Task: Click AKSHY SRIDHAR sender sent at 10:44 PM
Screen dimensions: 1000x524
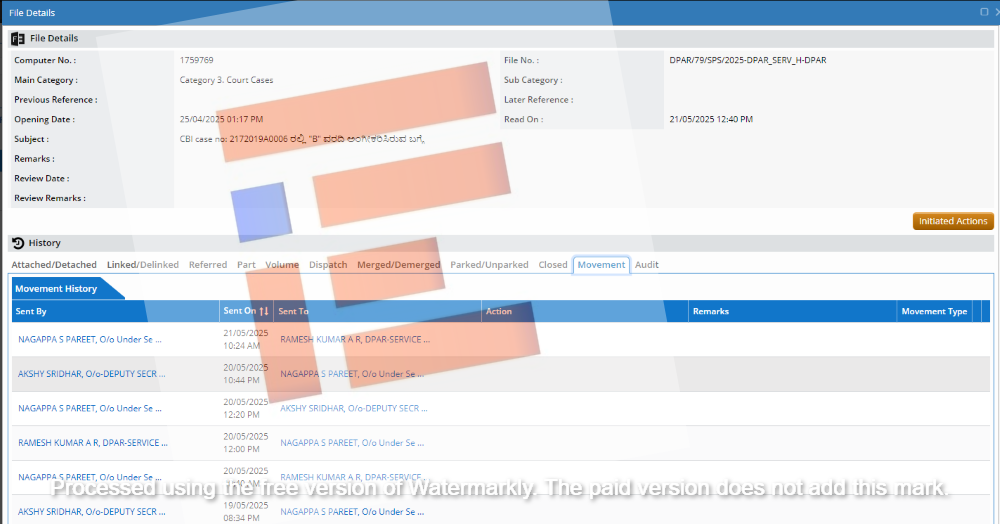Action: [92, 374]
